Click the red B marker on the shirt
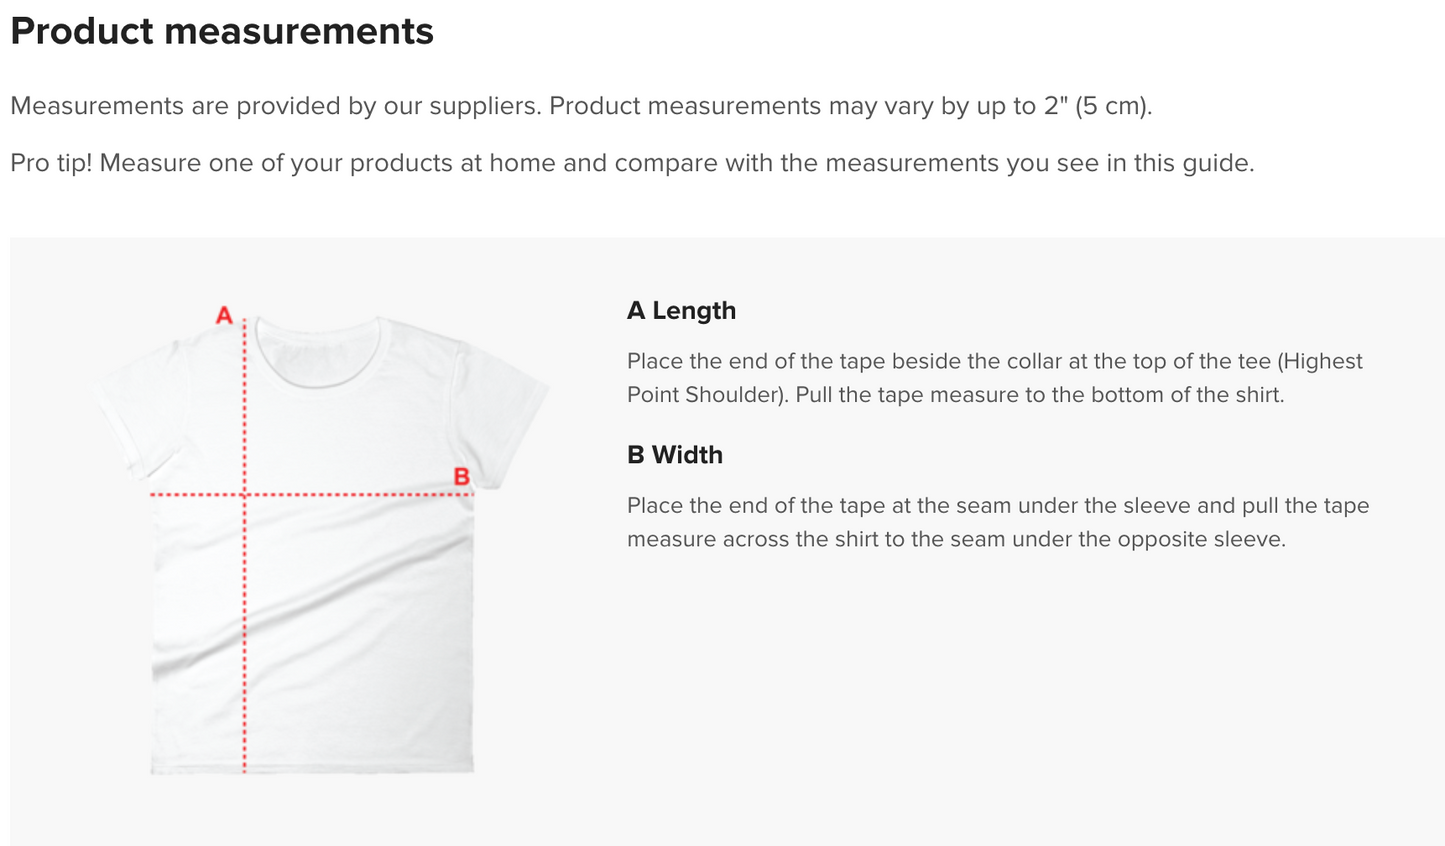Viewport: 1445px width, 846px height. [461, 477]
